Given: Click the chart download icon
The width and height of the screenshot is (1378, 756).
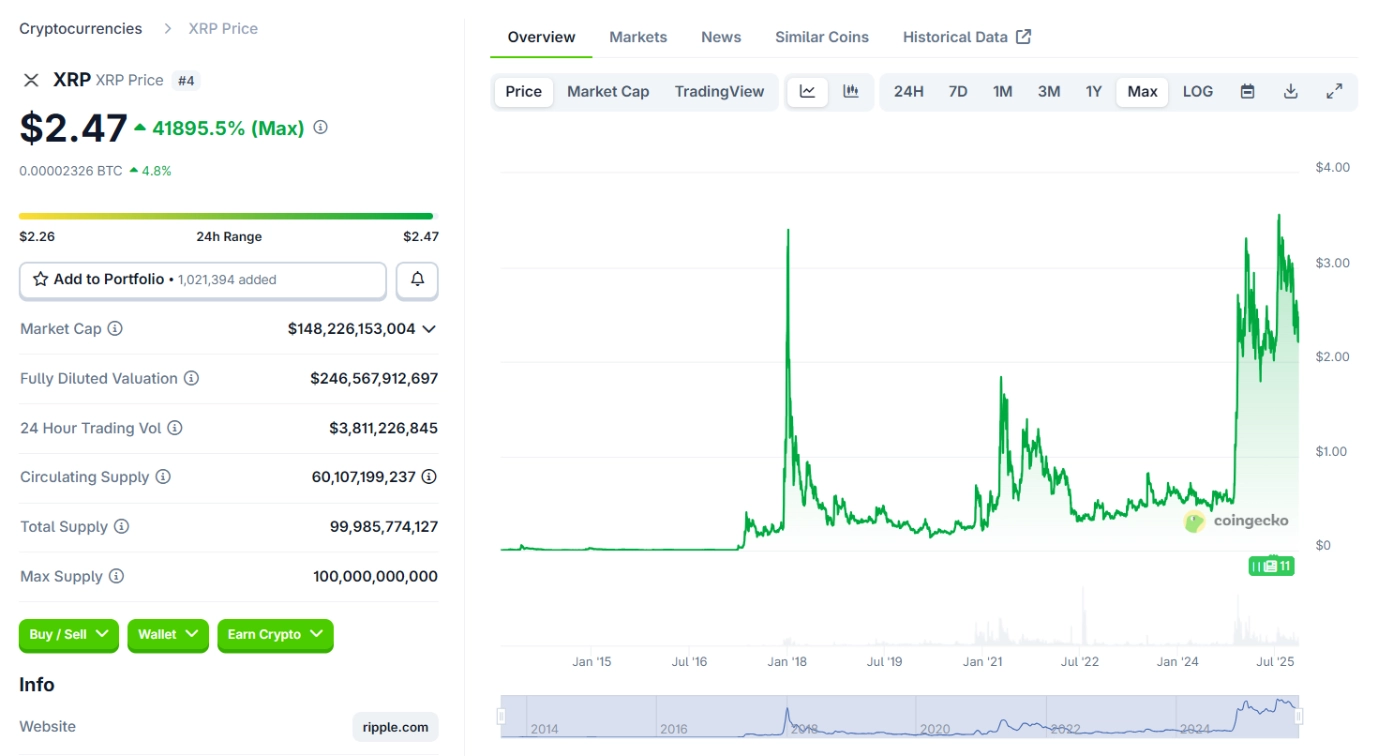Looking at the screenshot, I should (1291, 91).
